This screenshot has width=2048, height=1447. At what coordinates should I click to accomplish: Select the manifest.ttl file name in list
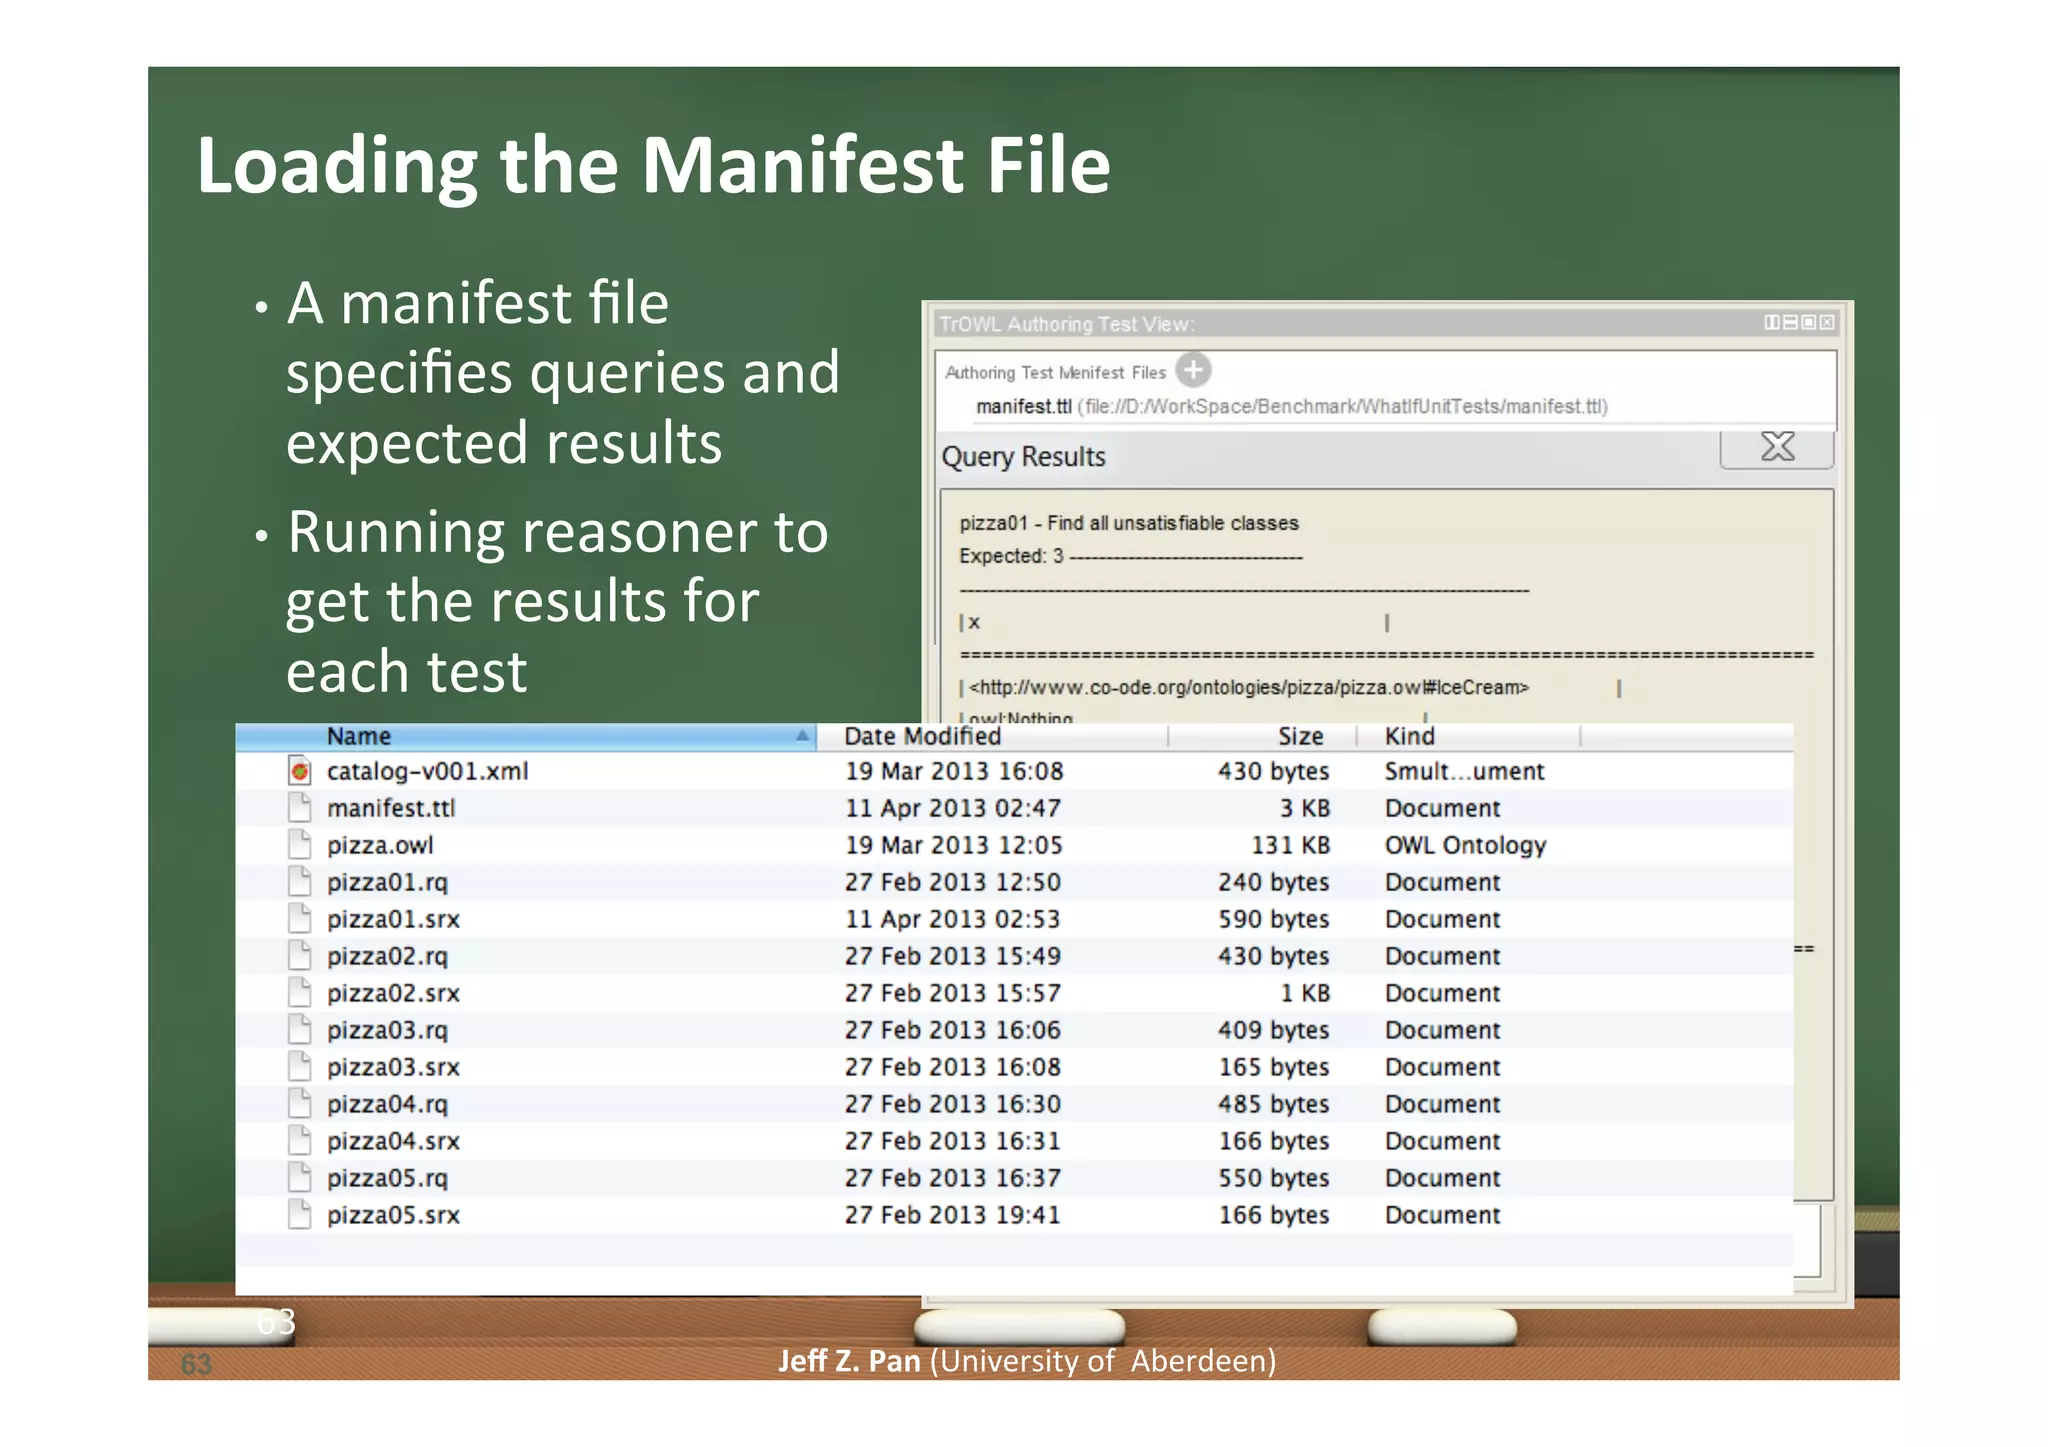tap(391, 808)
